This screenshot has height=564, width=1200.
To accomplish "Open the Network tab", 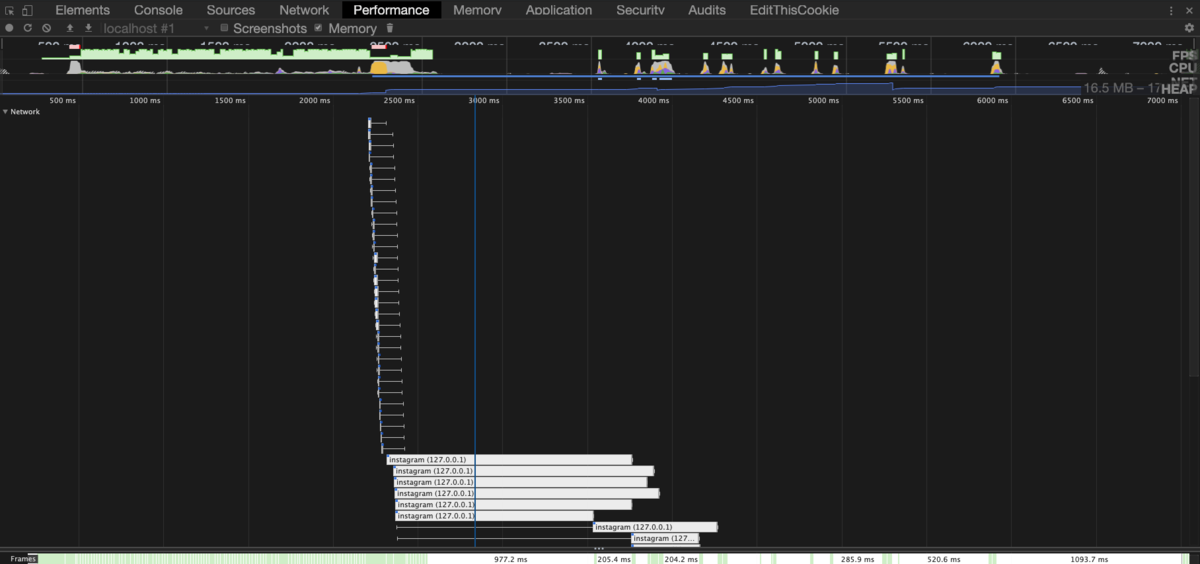I will pyautogui.click(x=304, y=10).
